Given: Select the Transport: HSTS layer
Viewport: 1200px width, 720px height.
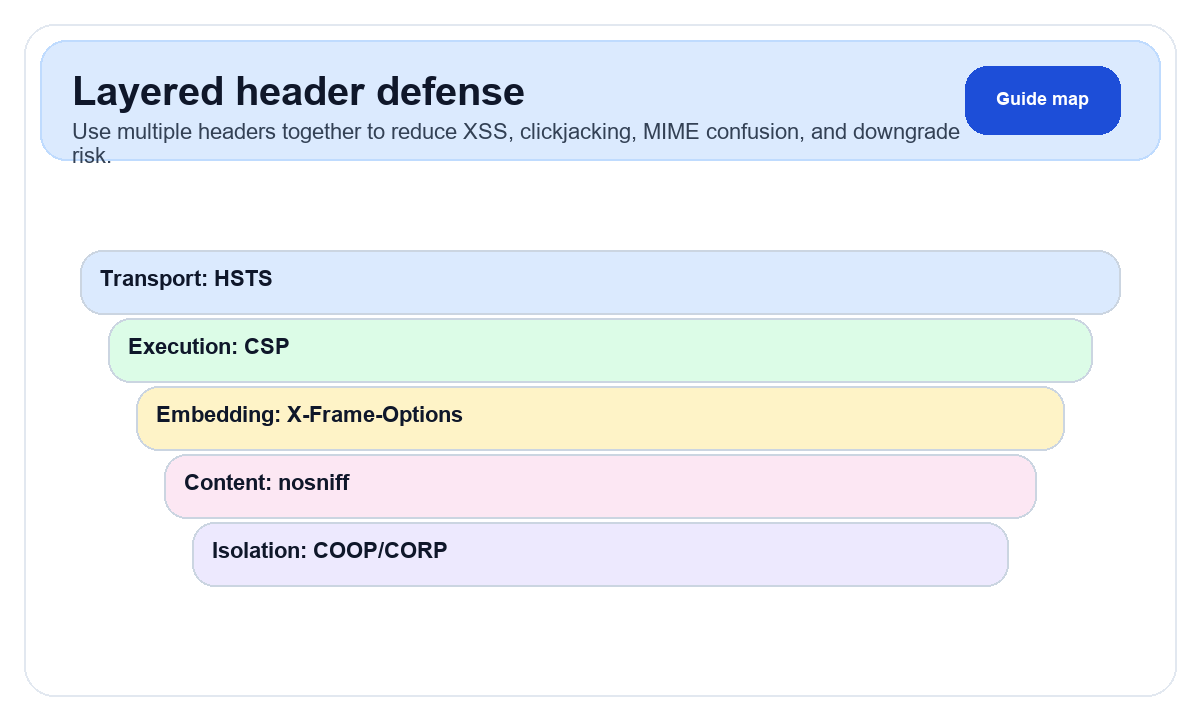Looking at the screenshot, I should [600, 282].
